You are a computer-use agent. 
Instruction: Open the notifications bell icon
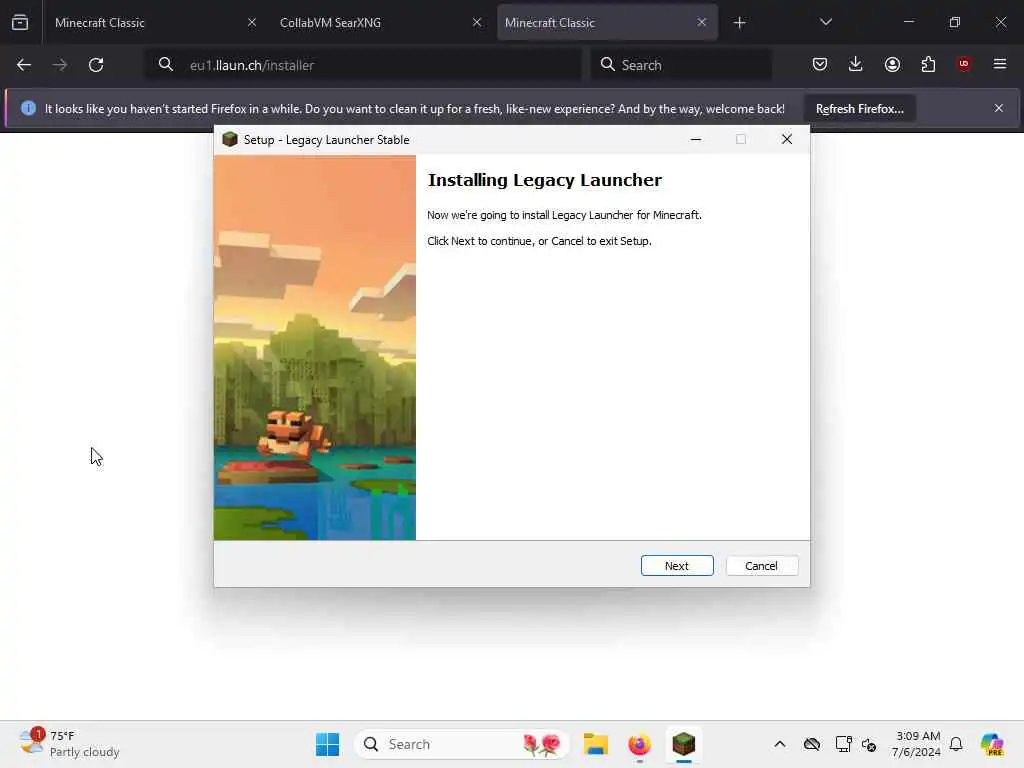[956, 744]
